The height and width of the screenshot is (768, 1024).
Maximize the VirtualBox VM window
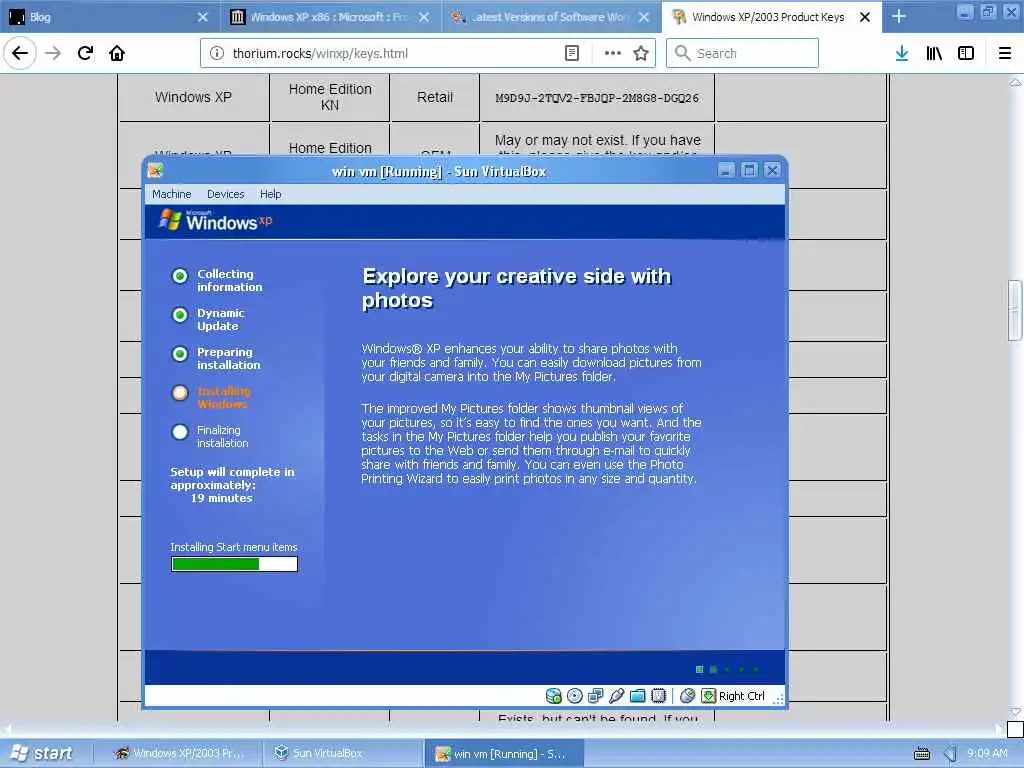[x=750, y=170]
